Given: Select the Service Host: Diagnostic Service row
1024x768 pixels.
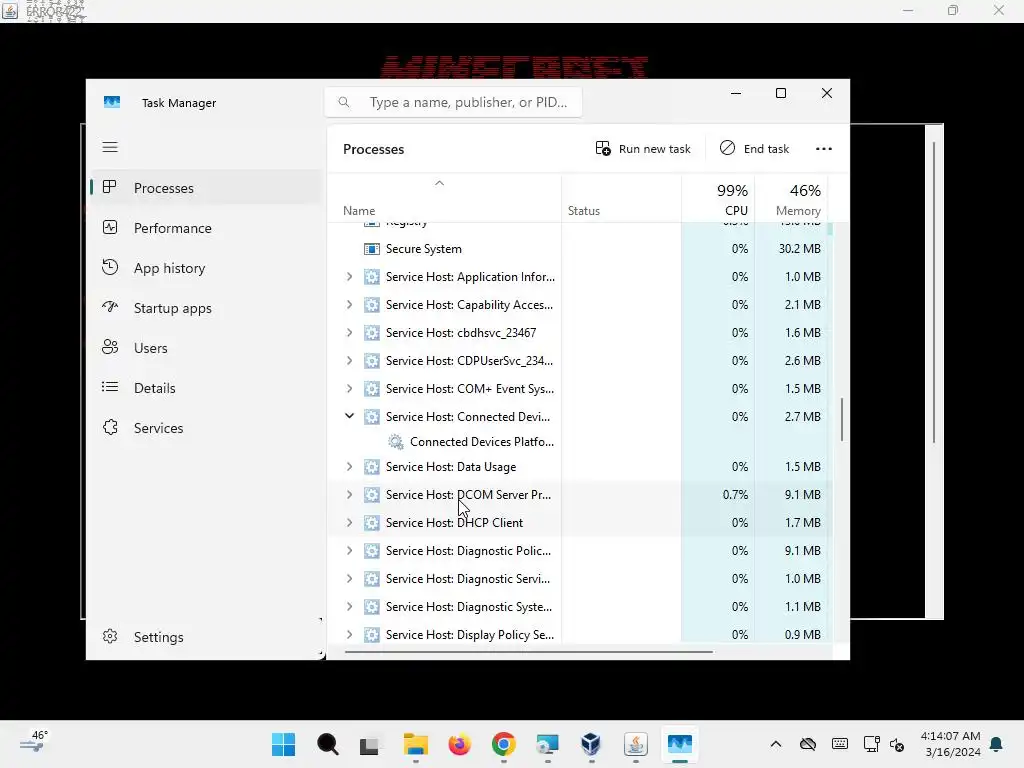Looking at the screenshot, I should tap(579, 579).
